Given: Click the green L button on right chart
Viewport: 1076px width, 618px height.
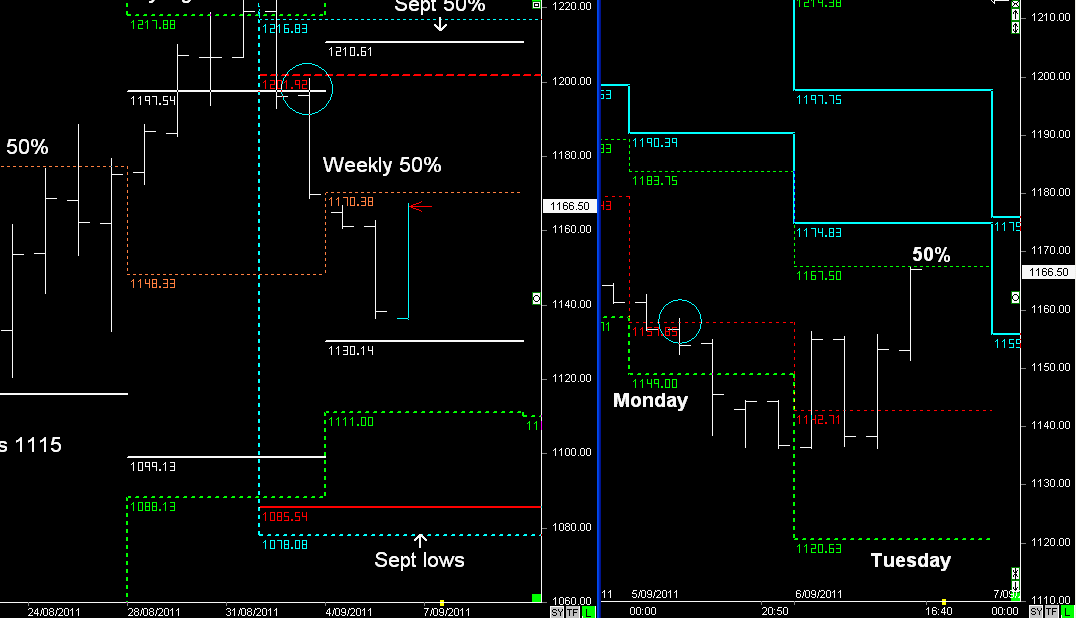Looking at the screenshot, I should [1067, 611].
